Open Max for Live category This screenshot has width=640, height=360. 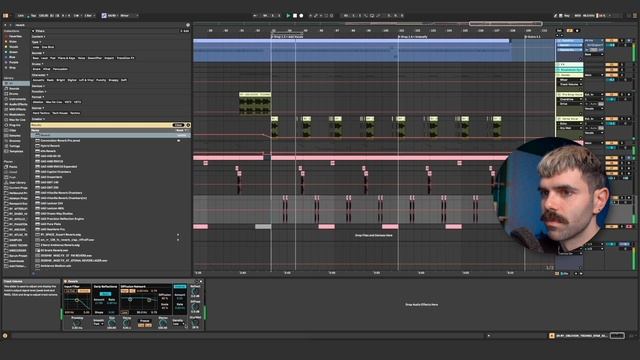17,120
